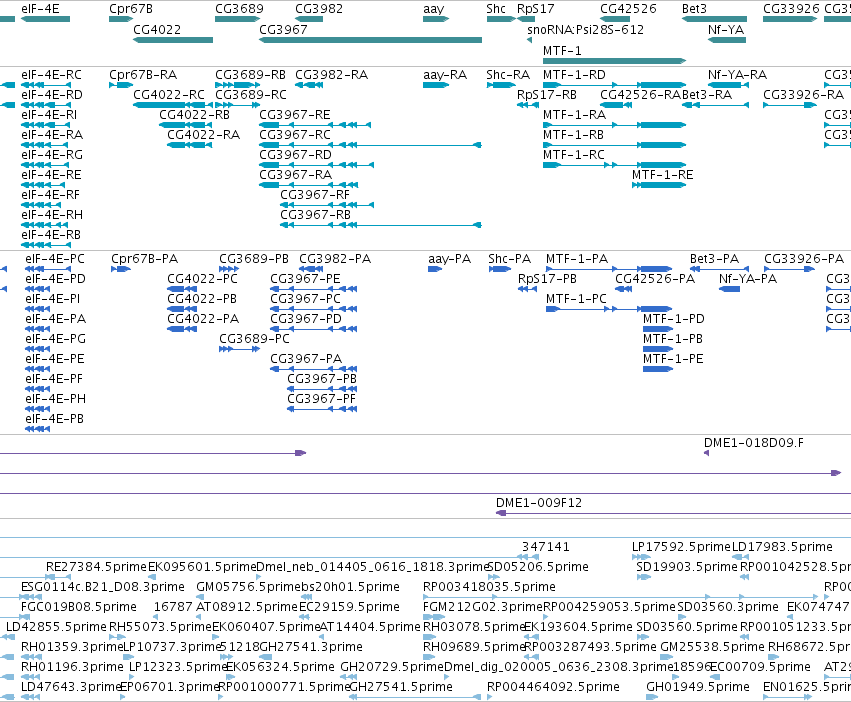Open transcript CG3982-RA
This screenshot has width=851, height=702.
[x=332, y=75]
